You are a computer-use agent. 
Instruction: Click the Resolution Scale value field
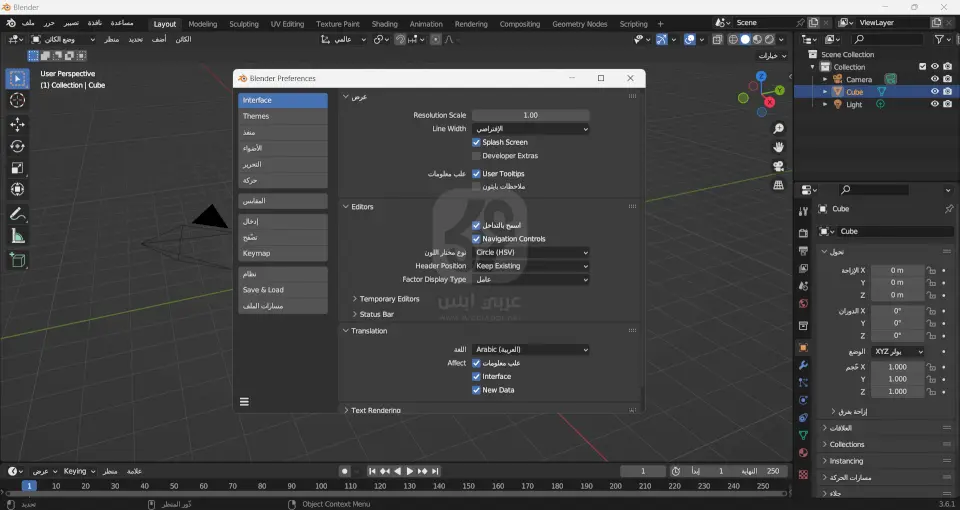tap(530, 115)
